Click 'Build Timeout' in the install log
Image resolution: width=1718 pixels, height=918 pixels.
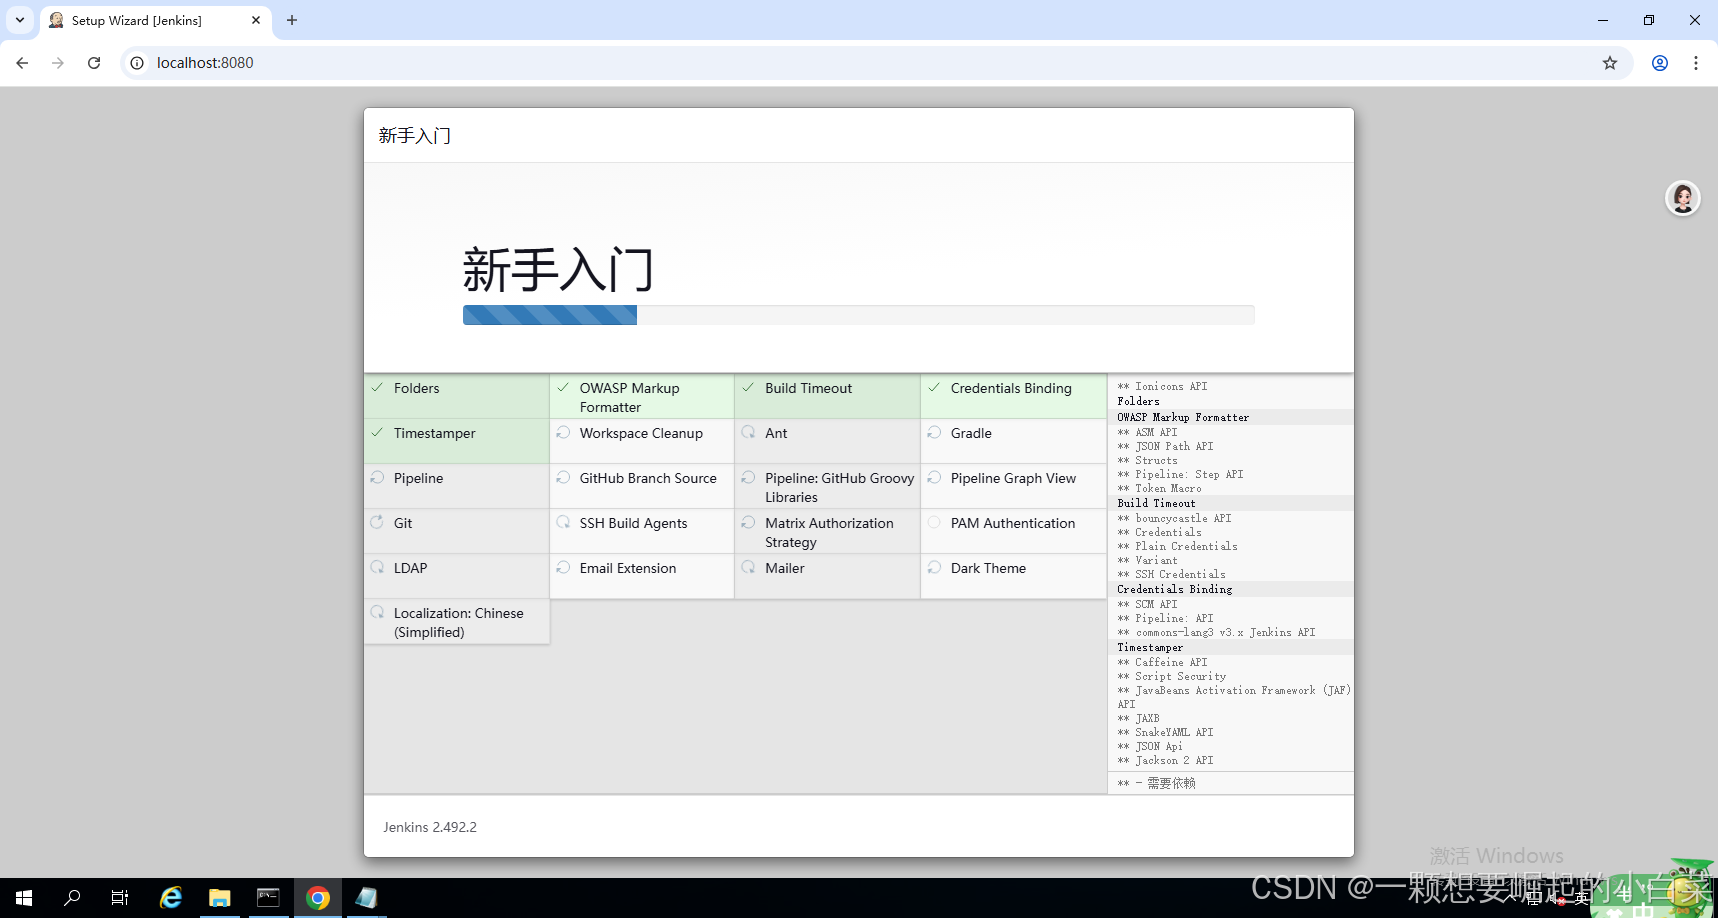tap(1156, 503)
